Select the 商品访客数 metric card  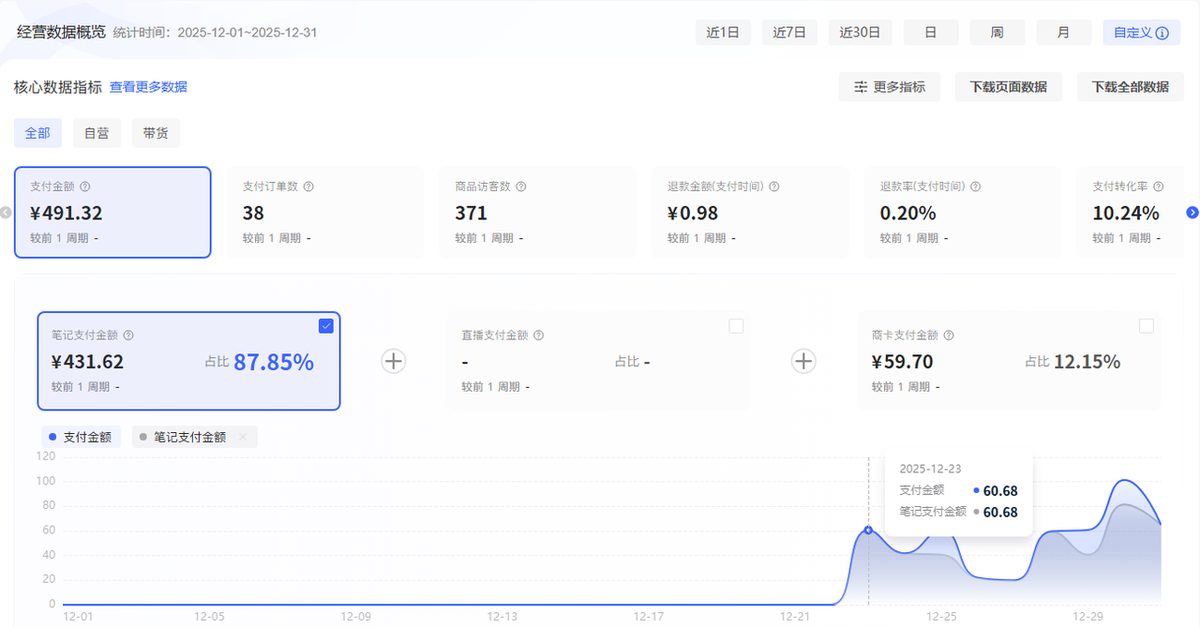(x=538, y=212)
